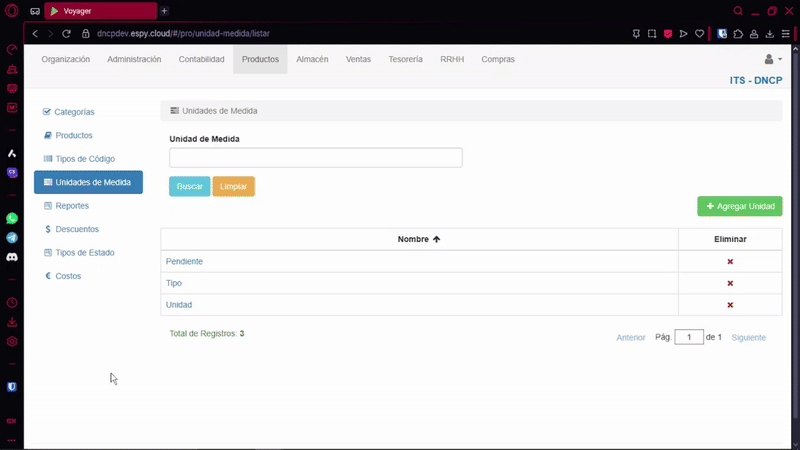Reload the current page

point(66,34)
